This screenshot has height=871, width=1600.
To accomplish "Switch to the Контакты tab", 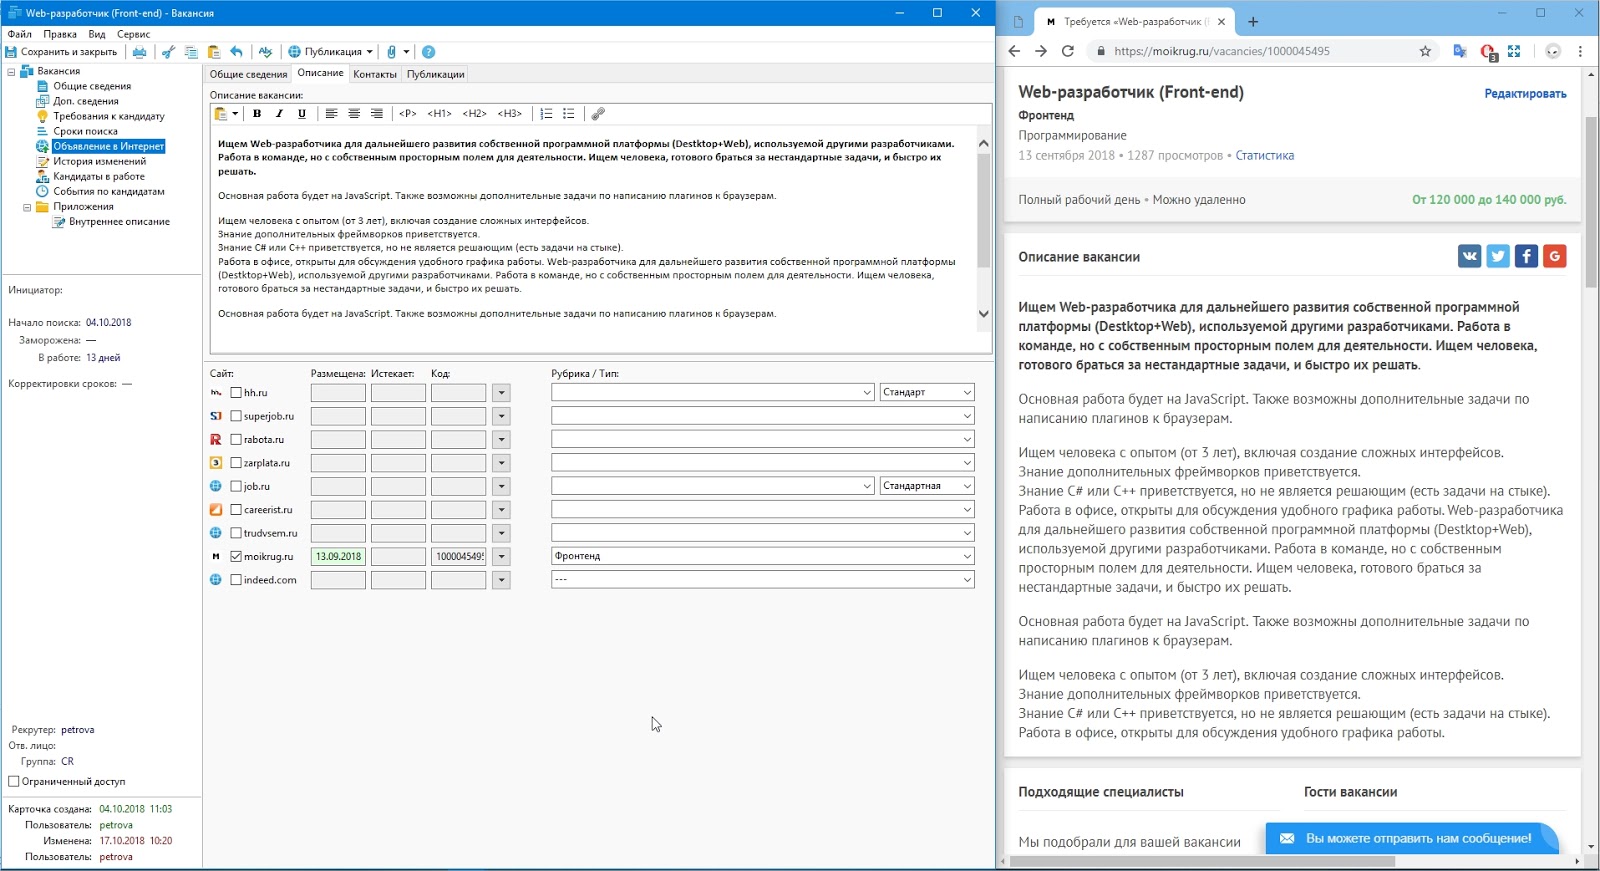I will click(x=375, y=74).
